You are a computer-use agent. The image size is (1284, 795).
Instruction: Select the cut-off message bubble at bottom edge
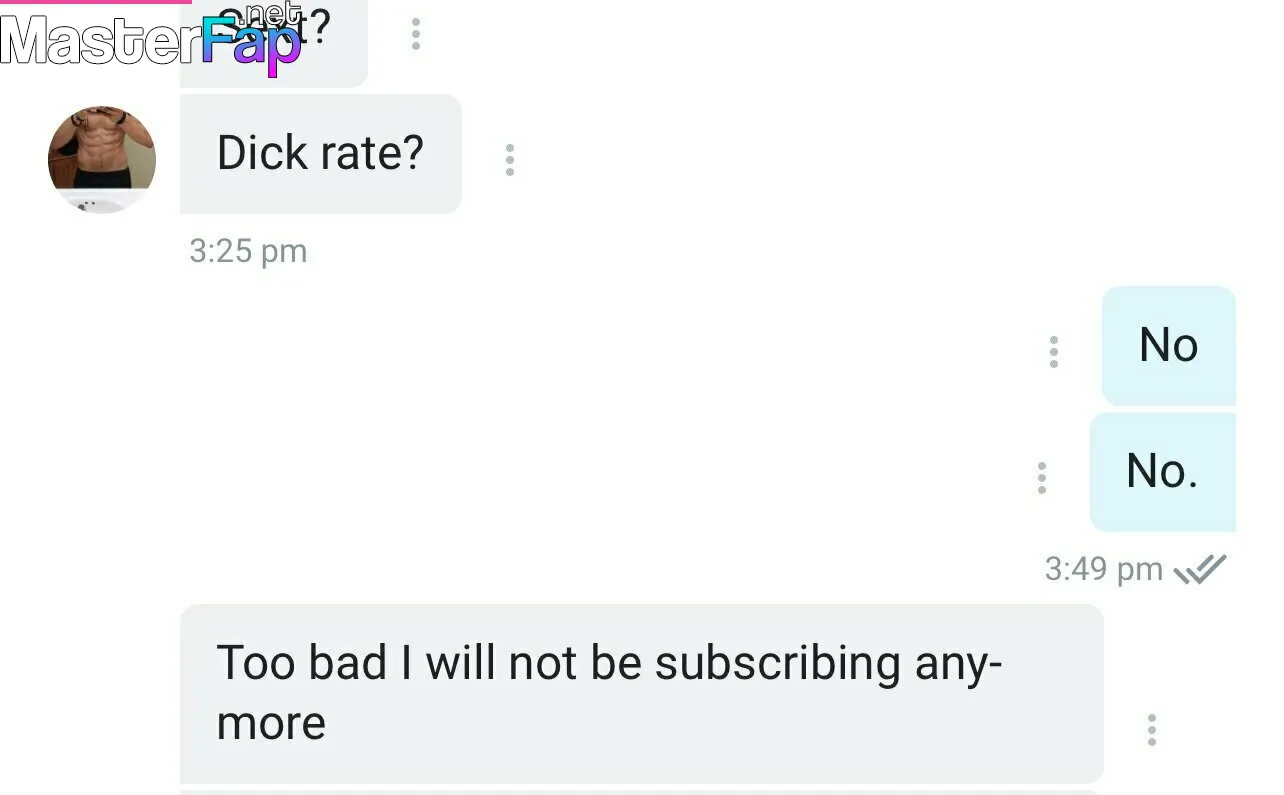641,792
